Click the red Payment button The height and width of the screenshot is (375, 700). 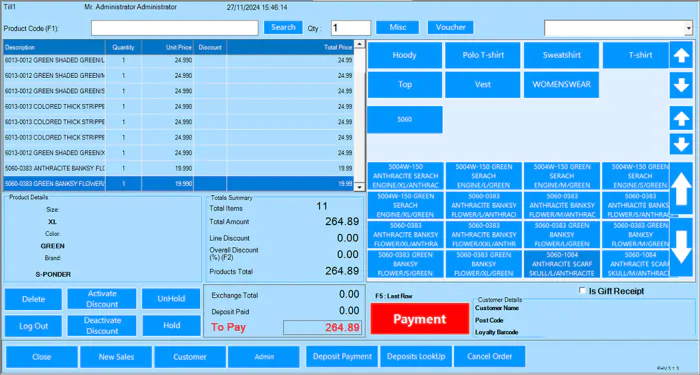coord(420,319)
